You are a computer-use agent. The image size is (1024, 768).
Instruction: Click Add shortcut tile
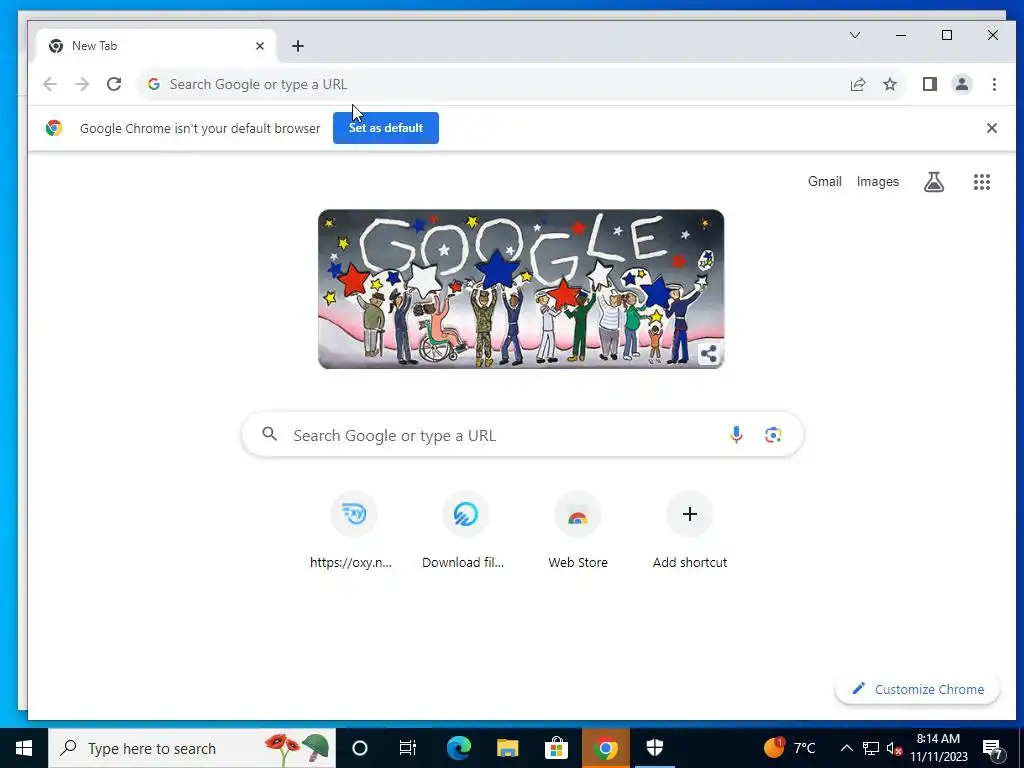(690, 530)
